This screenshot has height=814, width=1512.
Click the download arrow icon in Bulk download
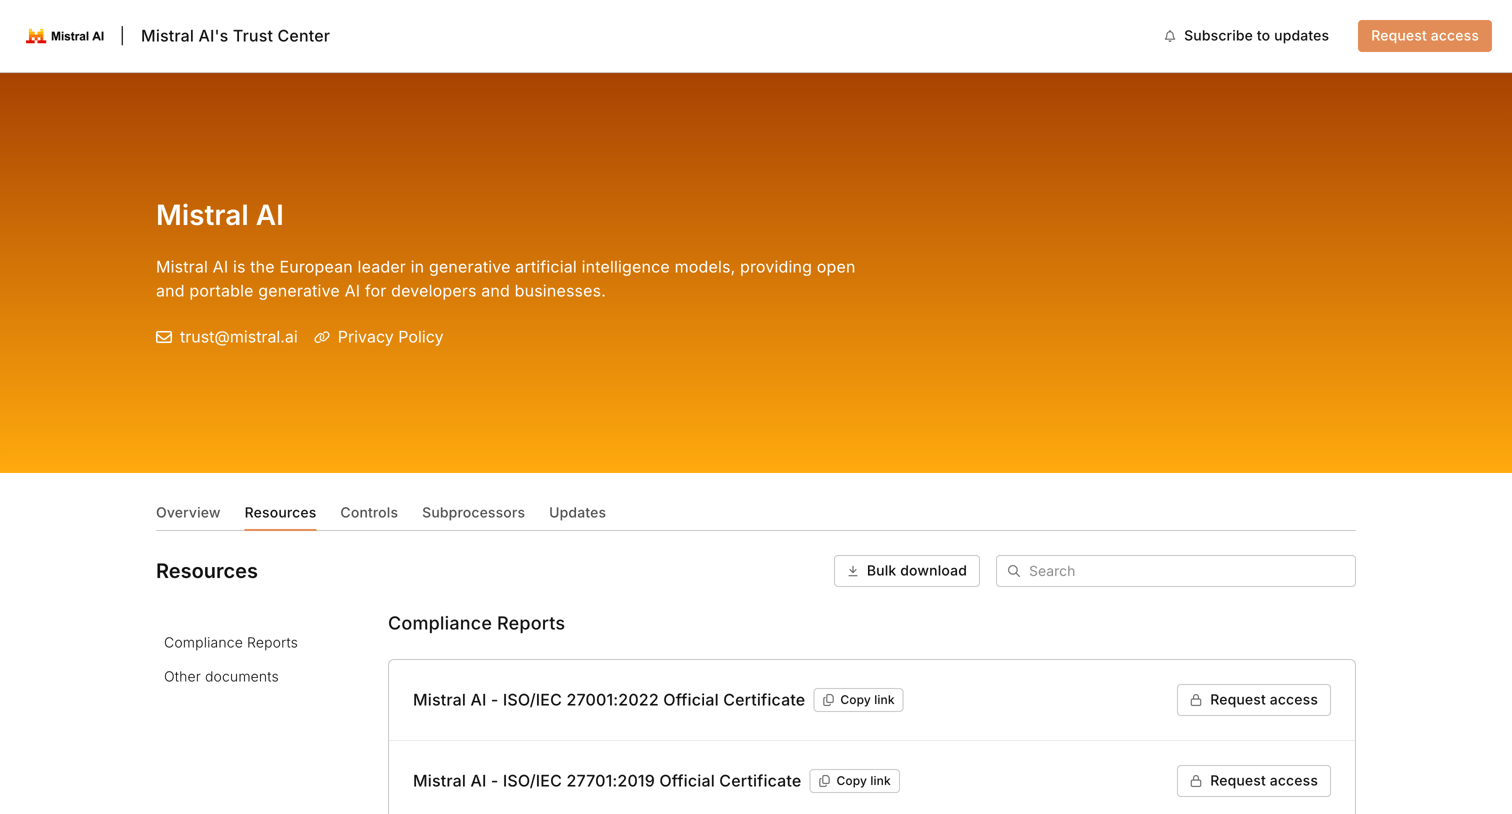pyautogui.click(x=853, y=571)
